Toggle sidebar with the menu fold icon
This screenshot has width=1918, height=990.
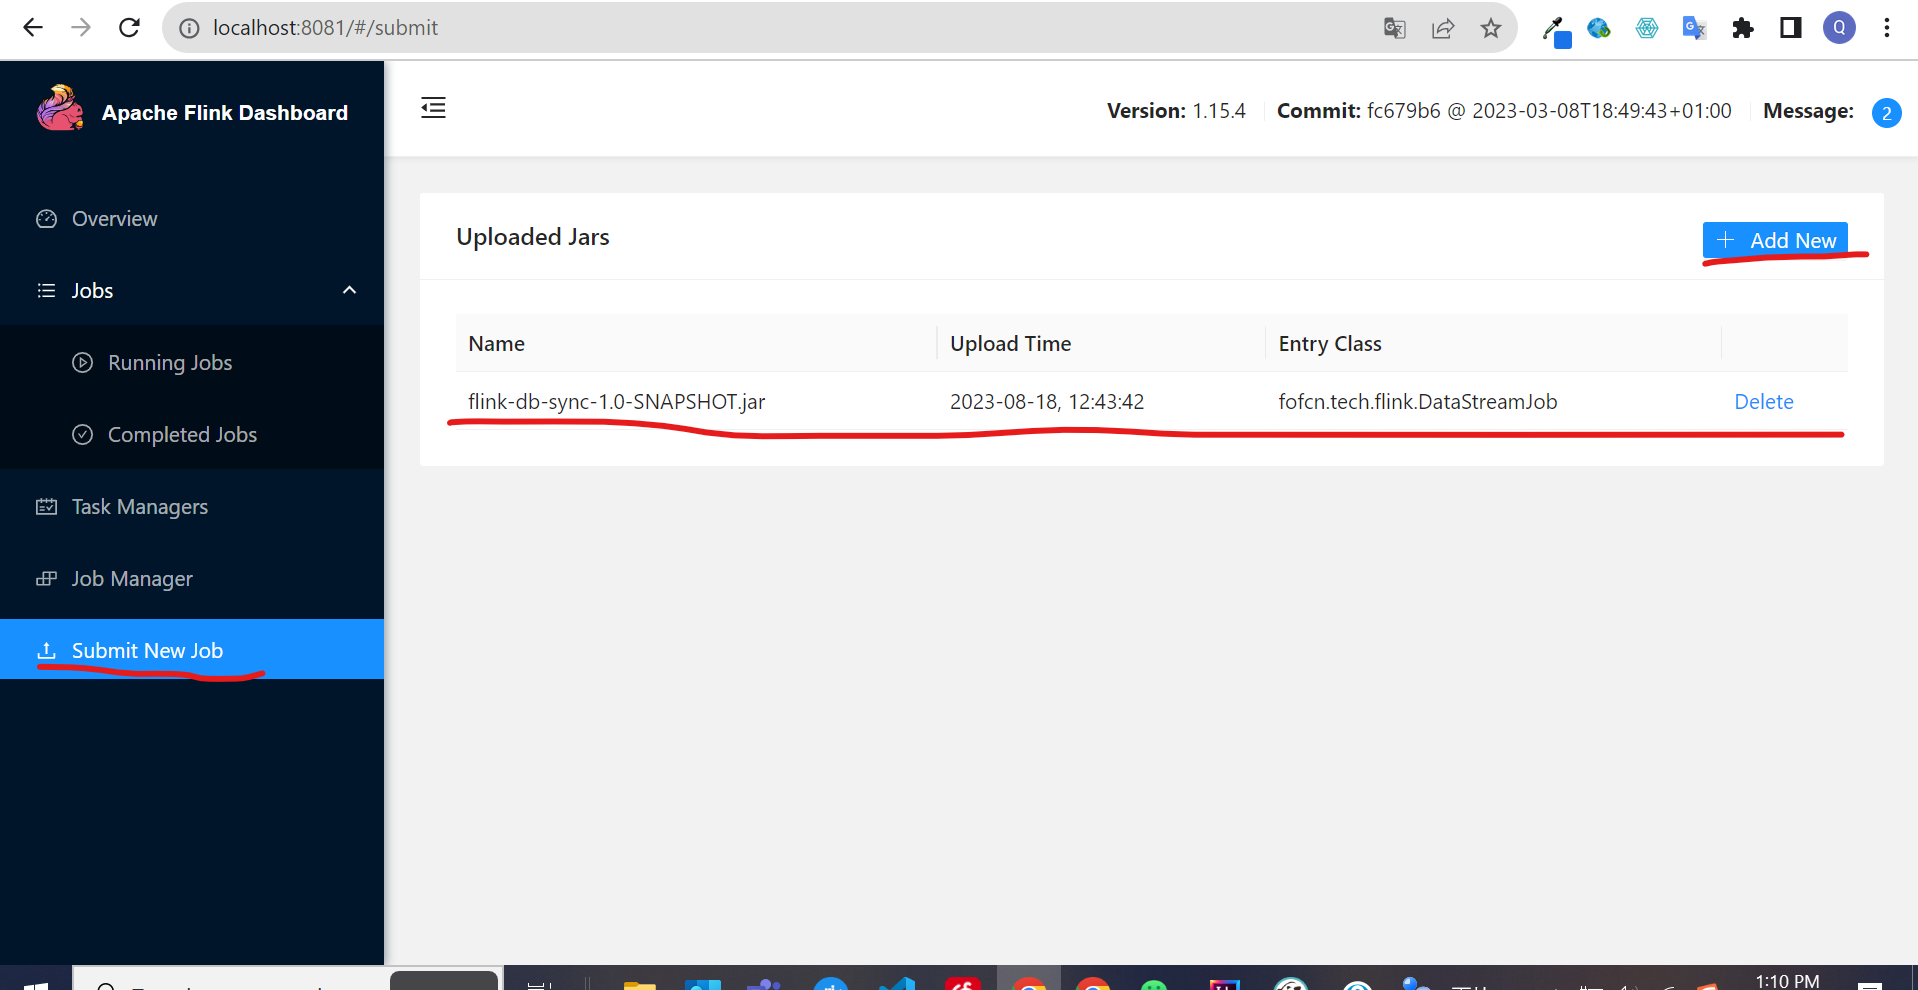click(433, 108)
